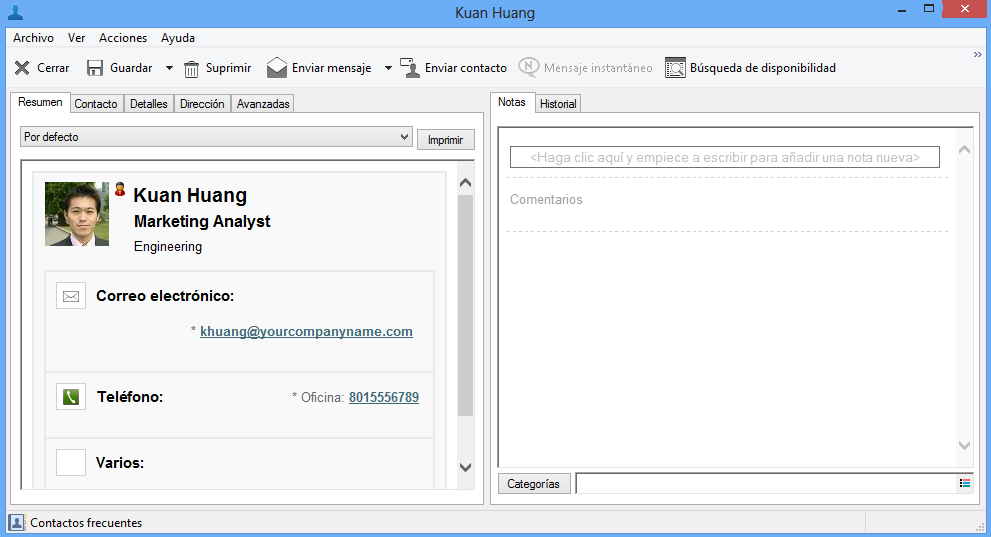Click Kuan Huang's contact photo
This screenshot has height=537, width=991.
[77, 214]
